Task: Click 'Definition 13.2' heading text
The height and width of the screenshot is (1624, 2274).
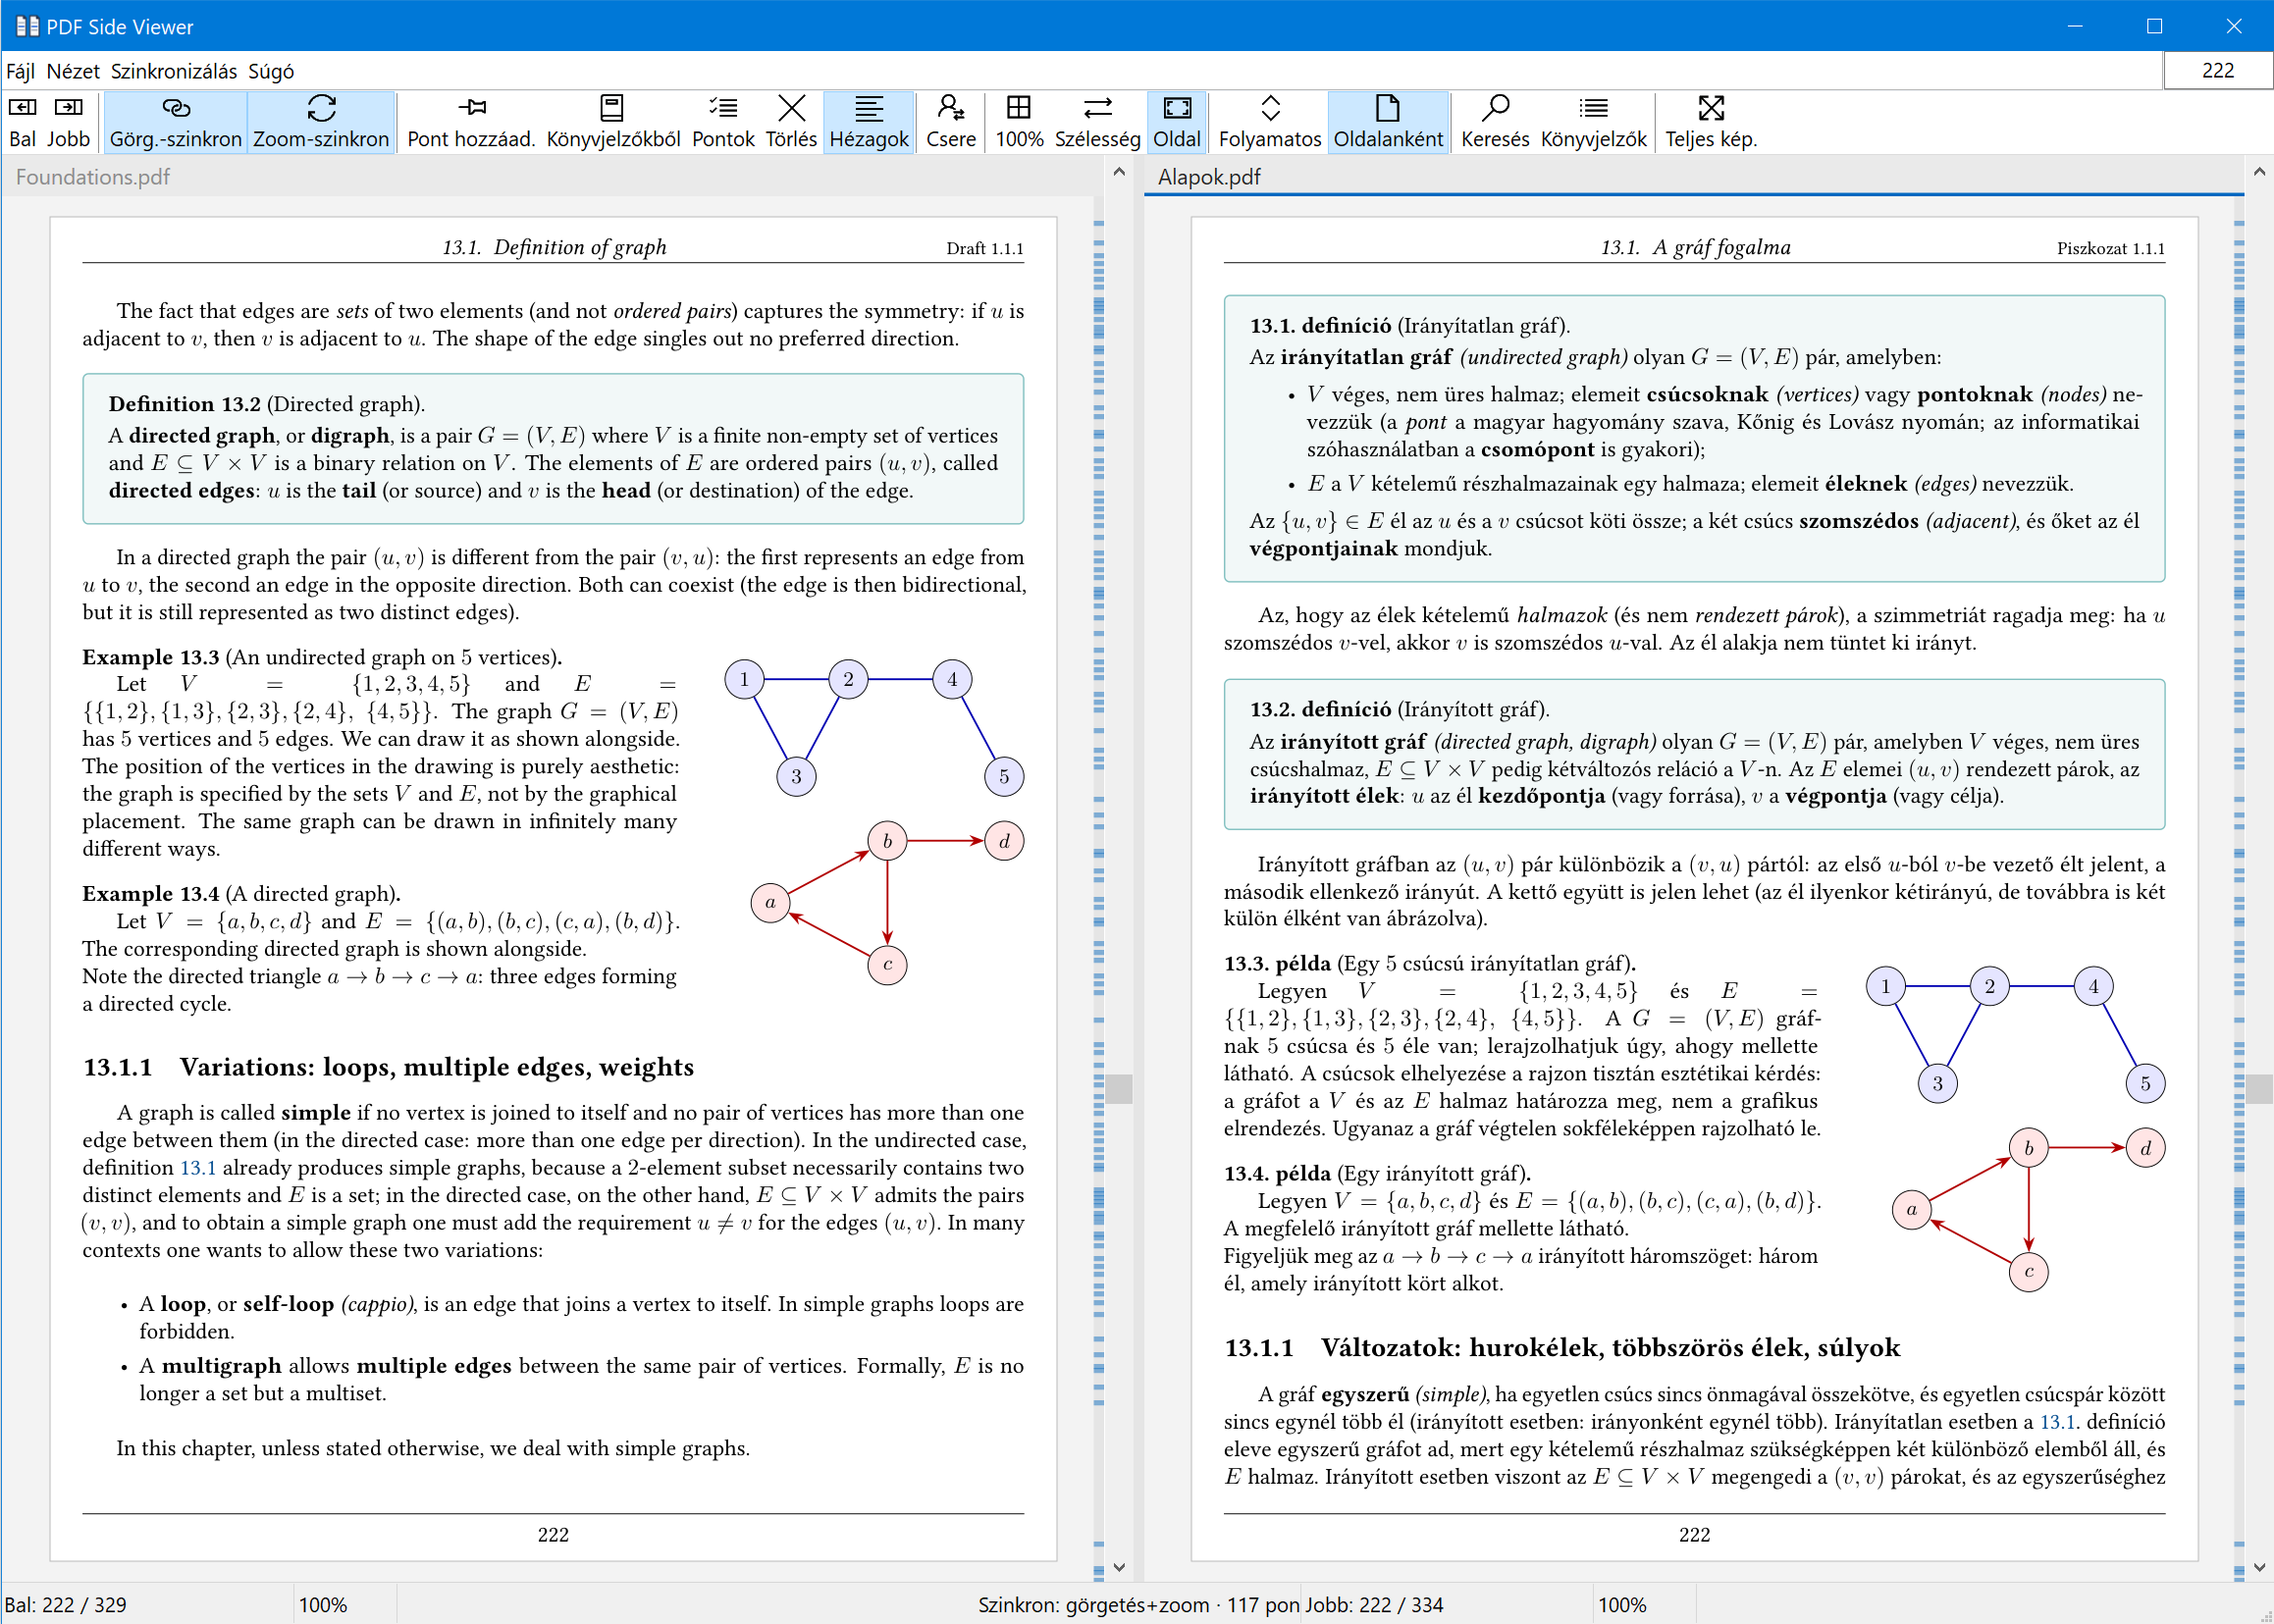Action: (x=185, y=404)
